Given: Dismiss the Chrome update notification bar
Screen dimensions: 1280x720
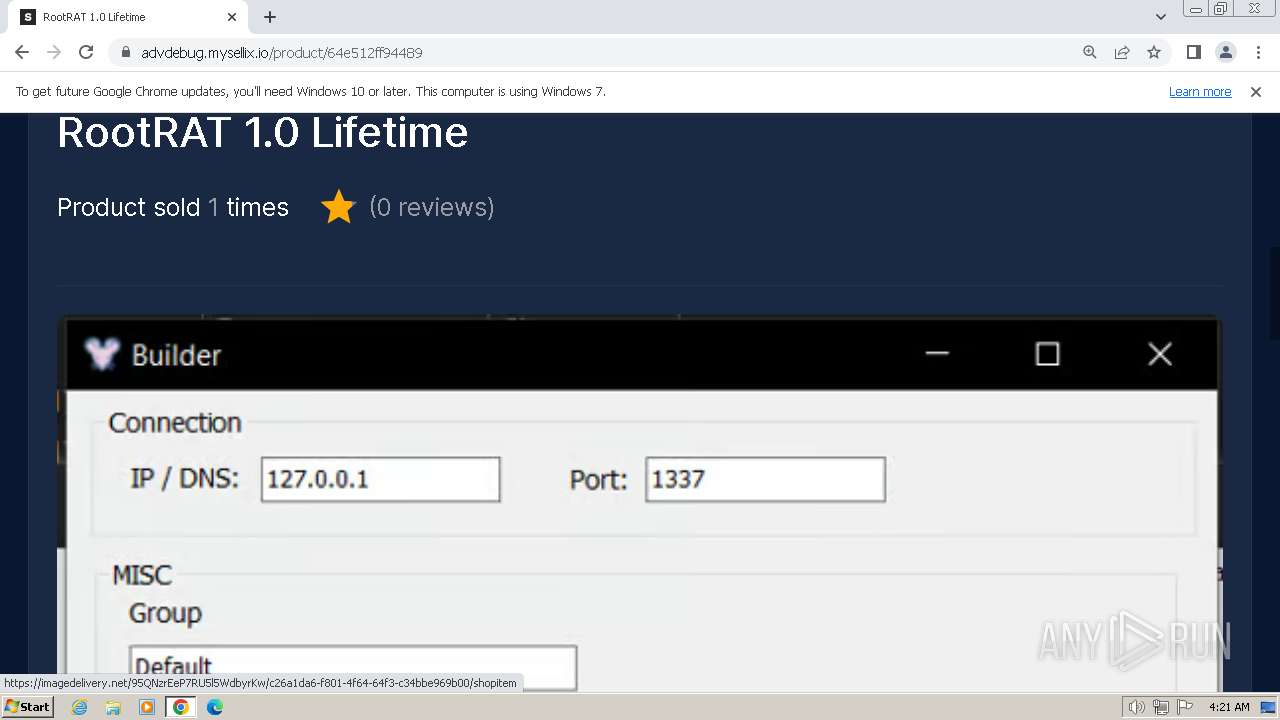Looking at the screenshot, I should [x=1256, y=92].
